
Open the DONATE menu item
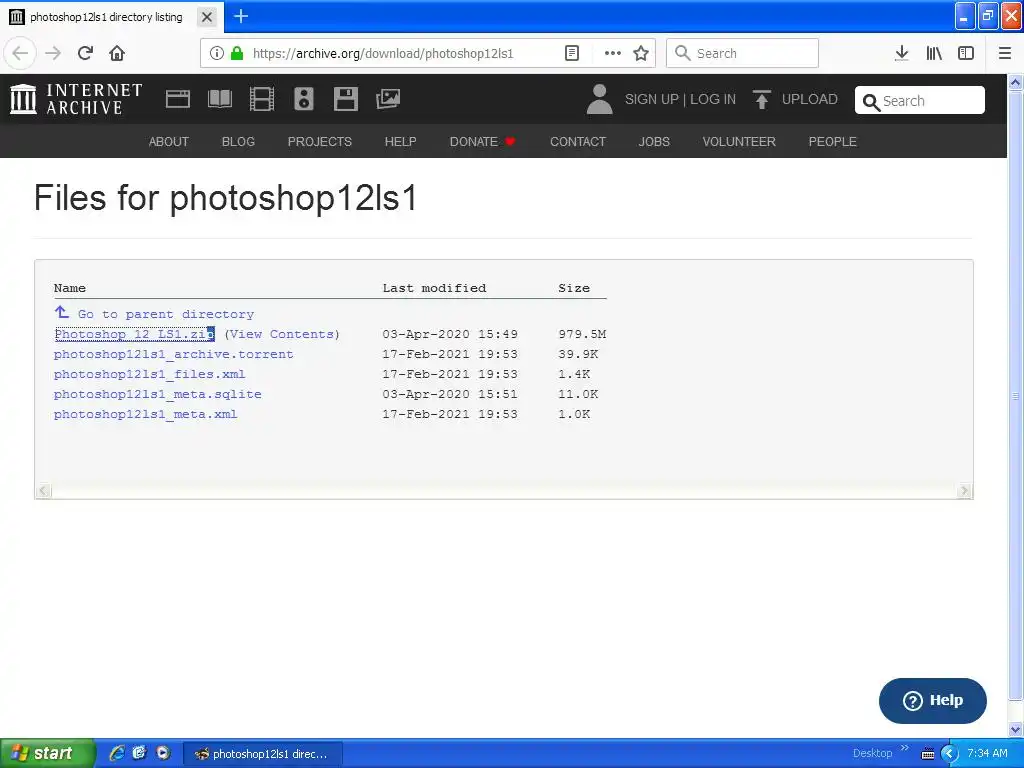point(482,142)
